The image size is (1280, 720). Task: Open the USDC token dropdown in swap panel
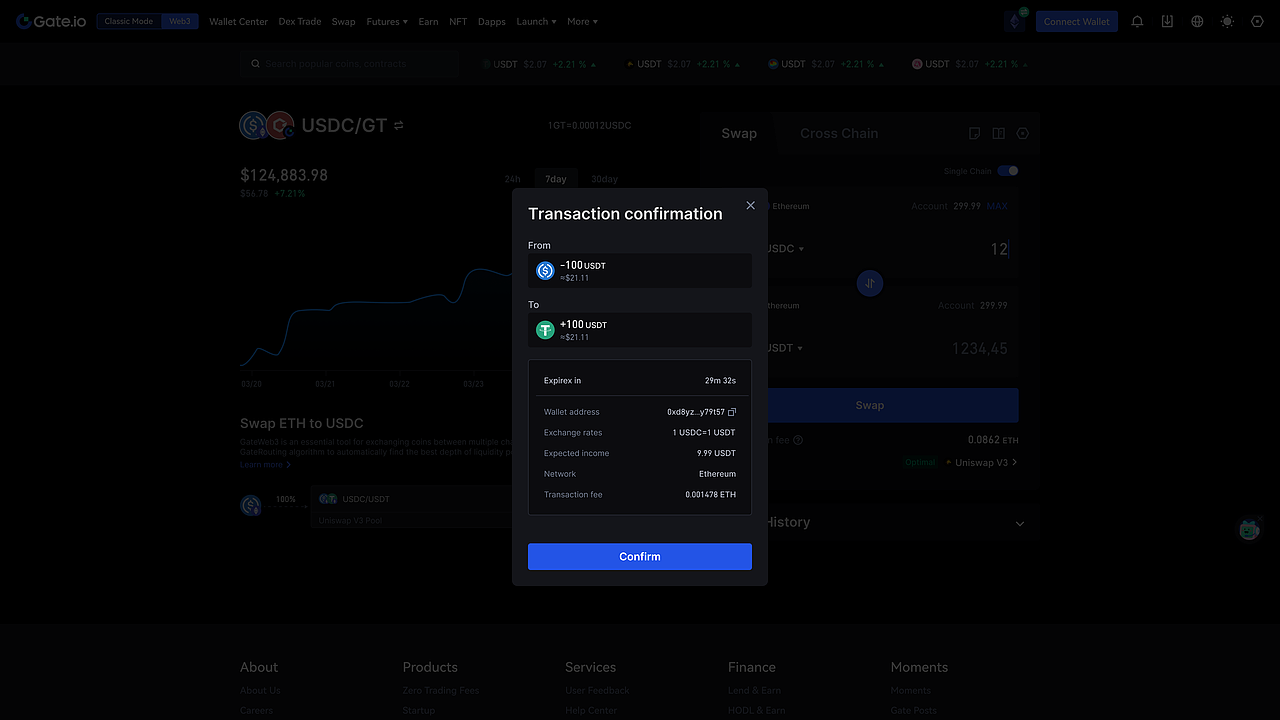(785, 249)
